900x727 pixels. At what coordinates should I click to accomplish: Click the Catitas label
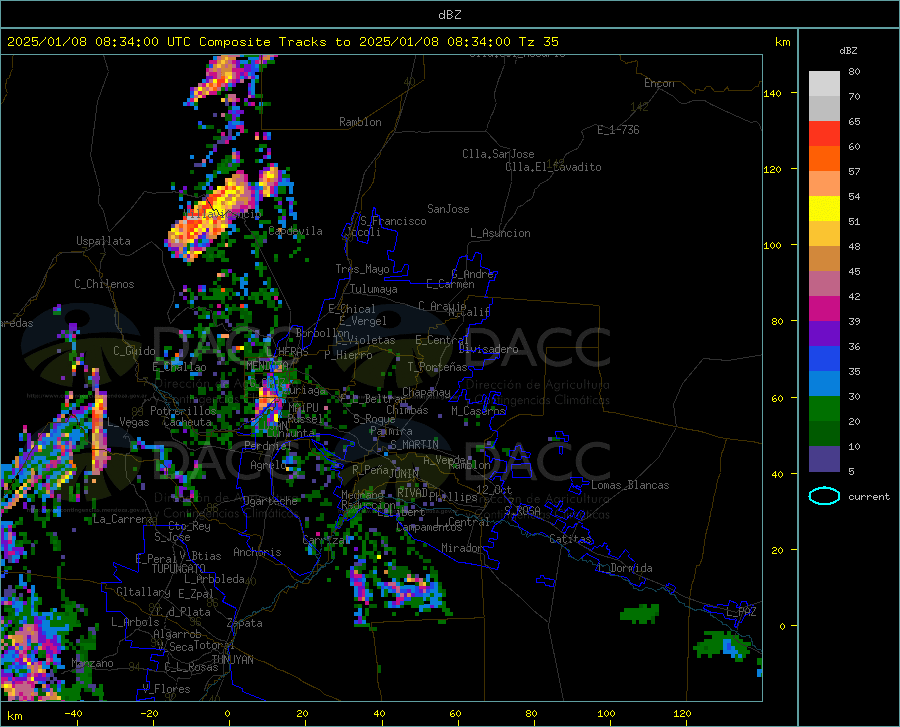(x=571, y=539)
